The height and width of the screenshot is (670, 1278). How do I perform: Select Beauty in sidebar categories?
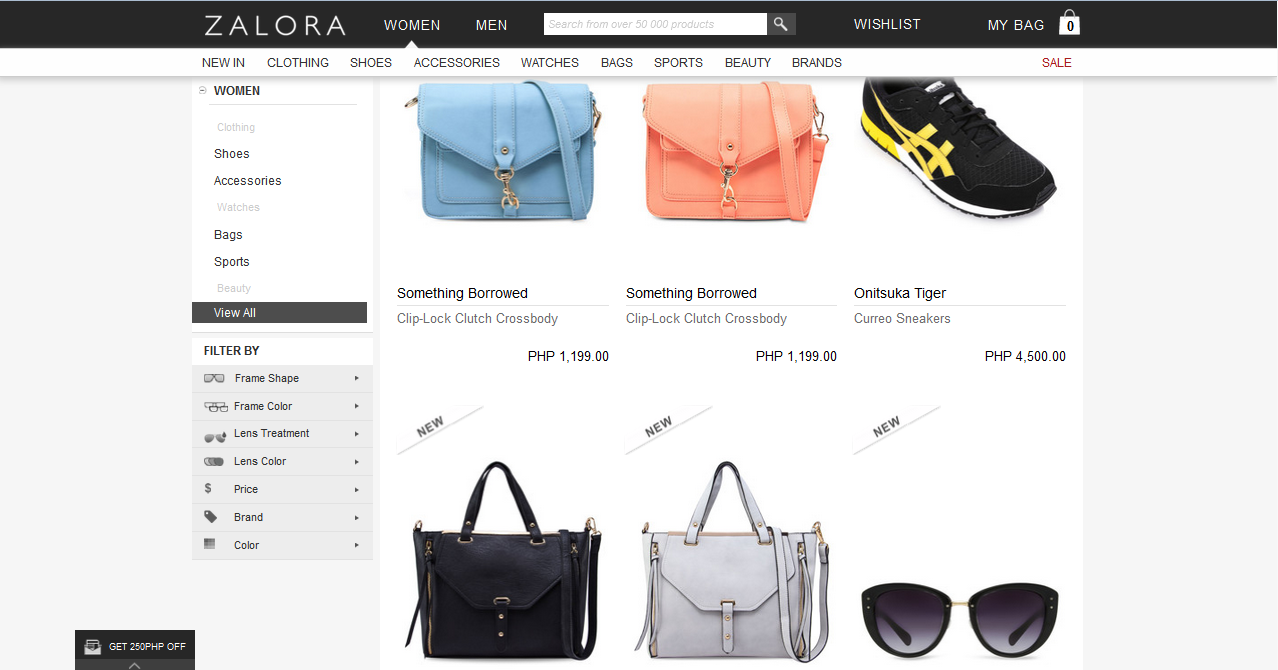[x=234, y=288]
